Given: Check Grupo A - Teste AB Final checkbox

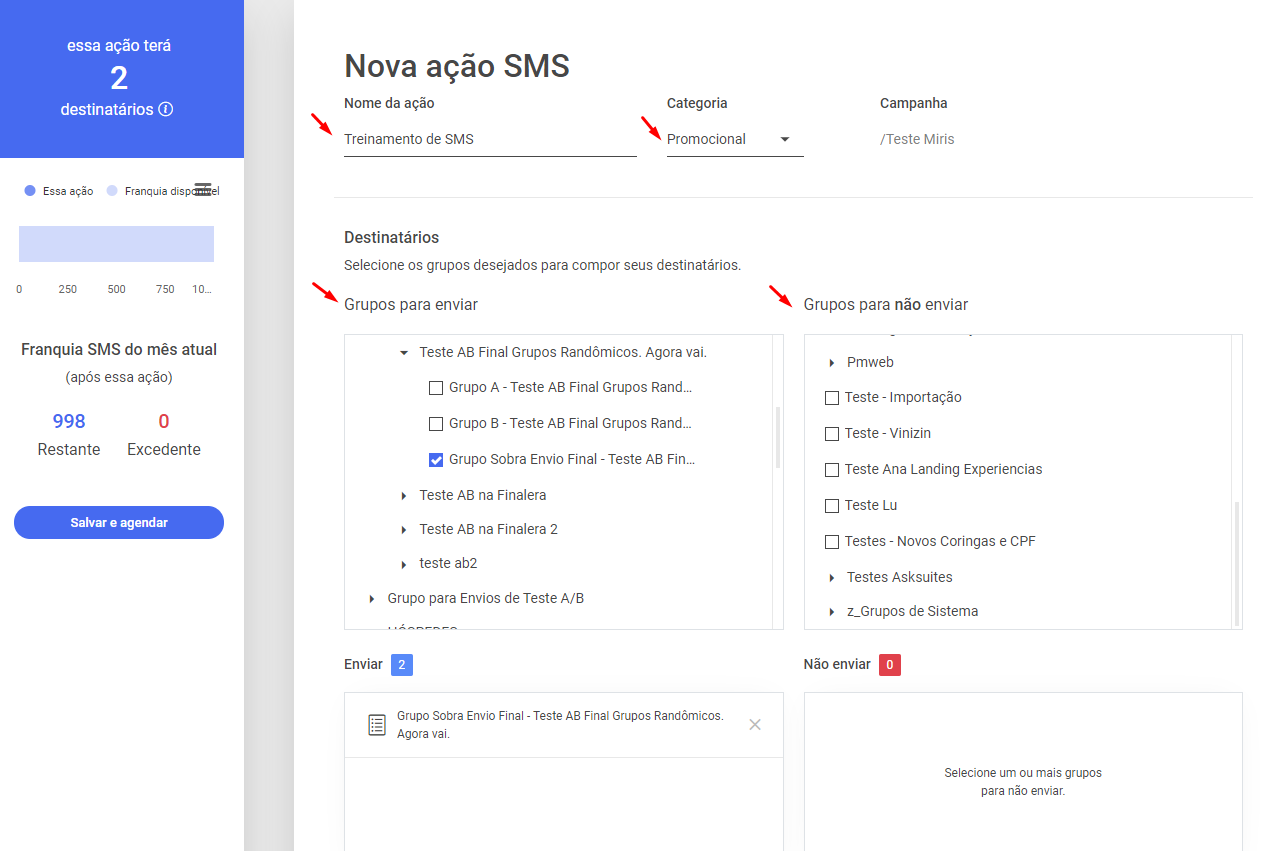Looking at the screenshot, I should pyautogui.click(x=436, y=388).
